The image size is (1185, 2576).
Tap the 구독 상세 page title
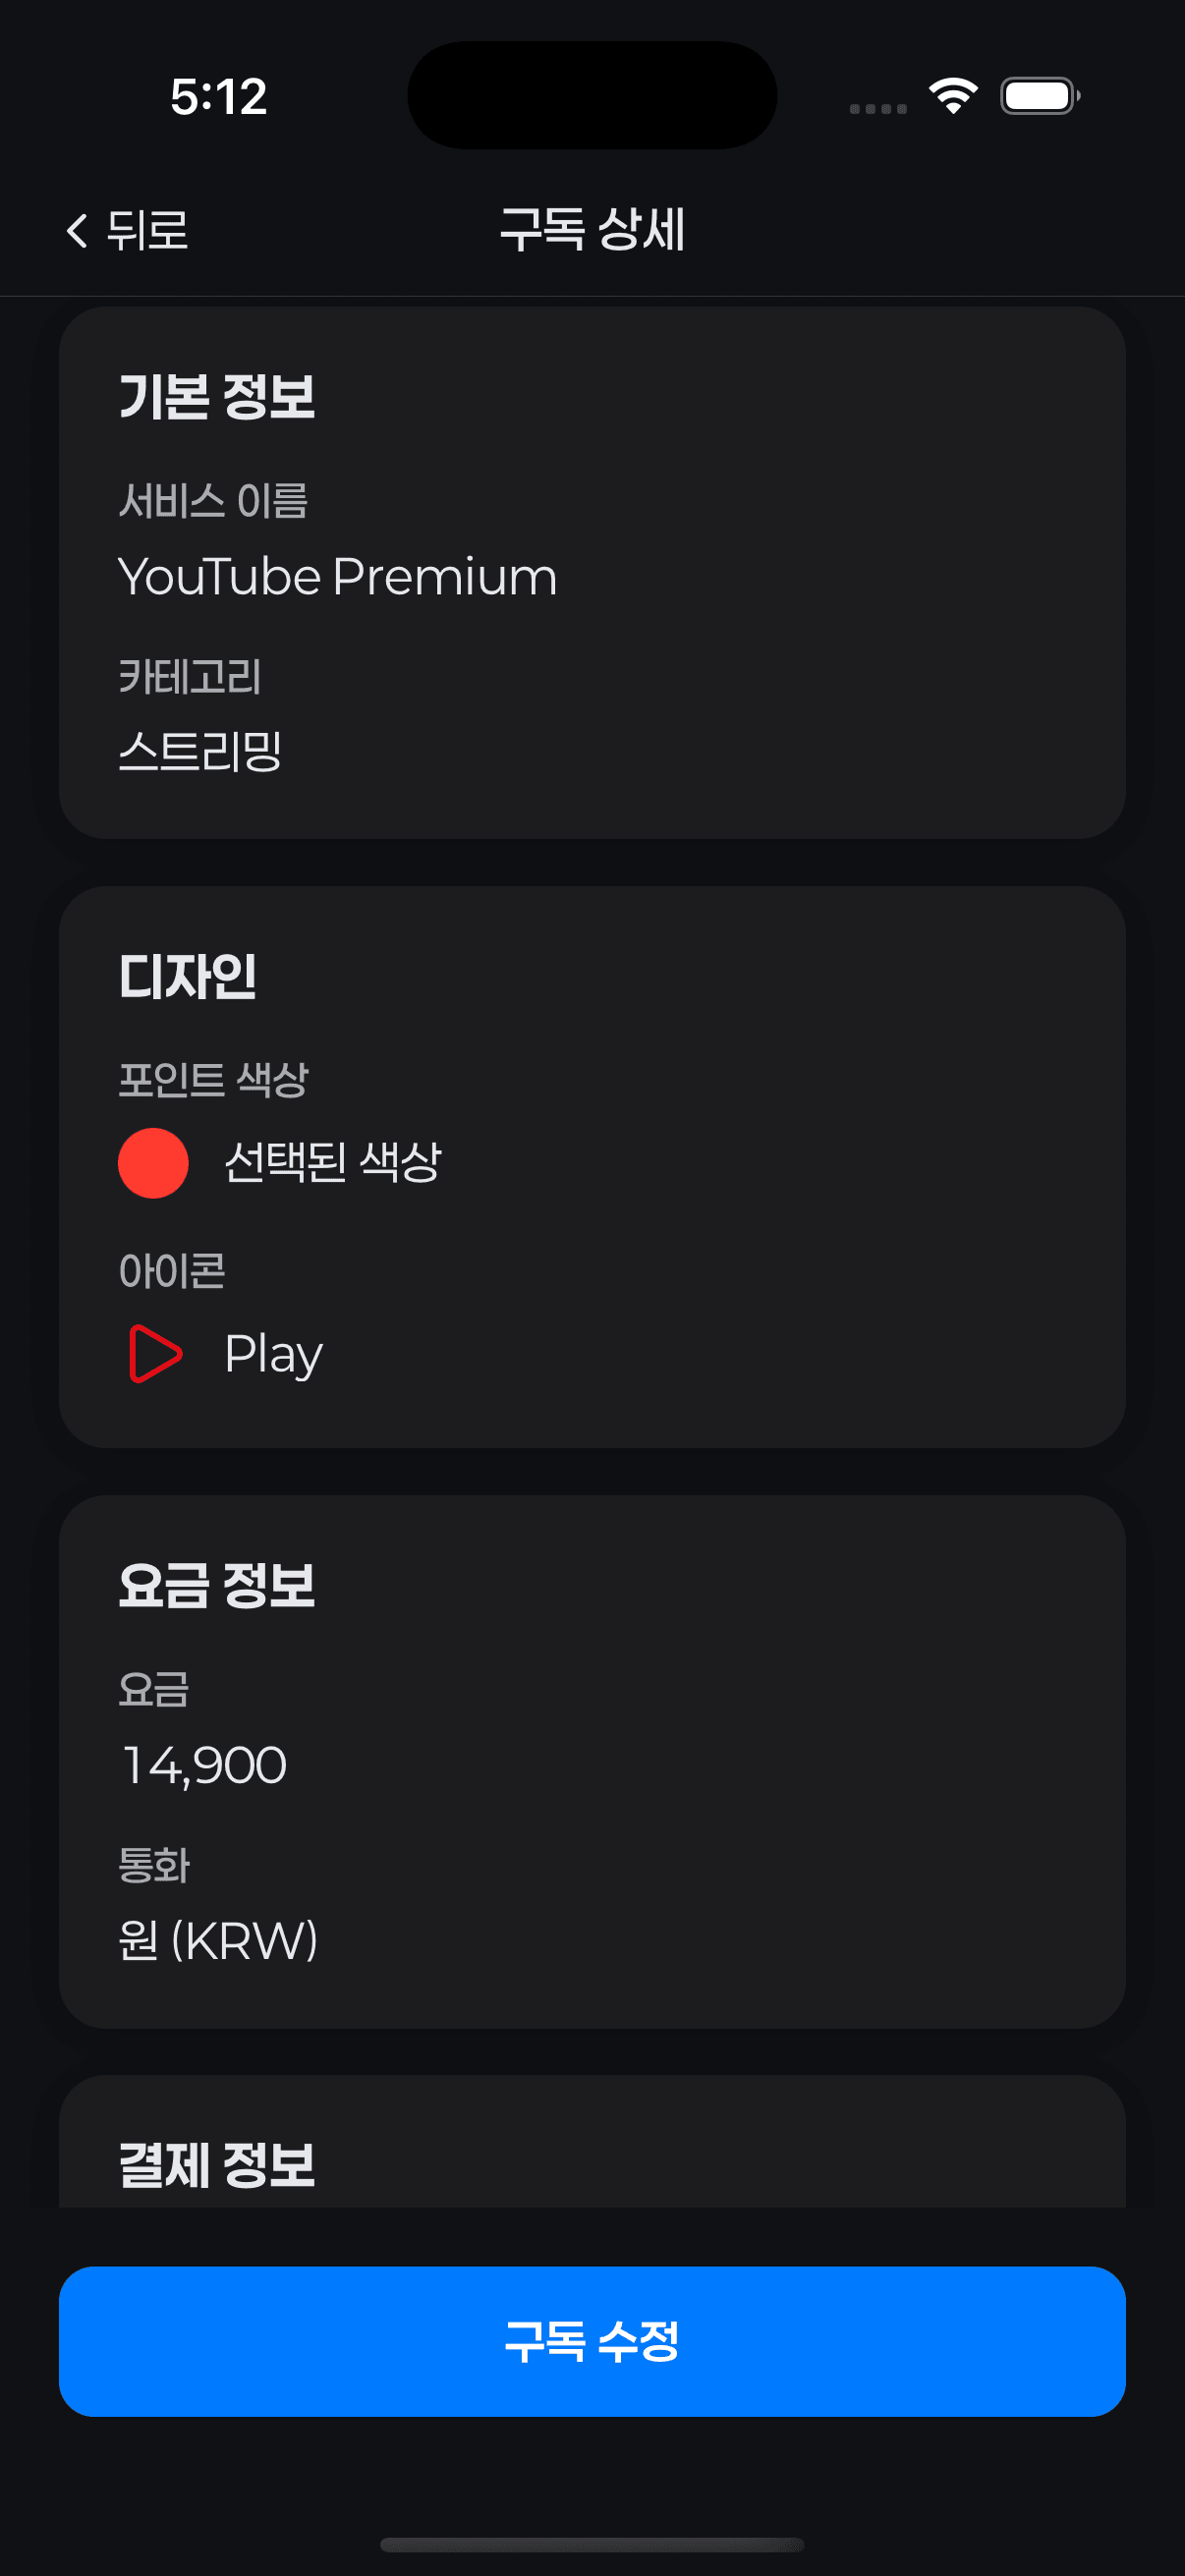coord(592,230)
